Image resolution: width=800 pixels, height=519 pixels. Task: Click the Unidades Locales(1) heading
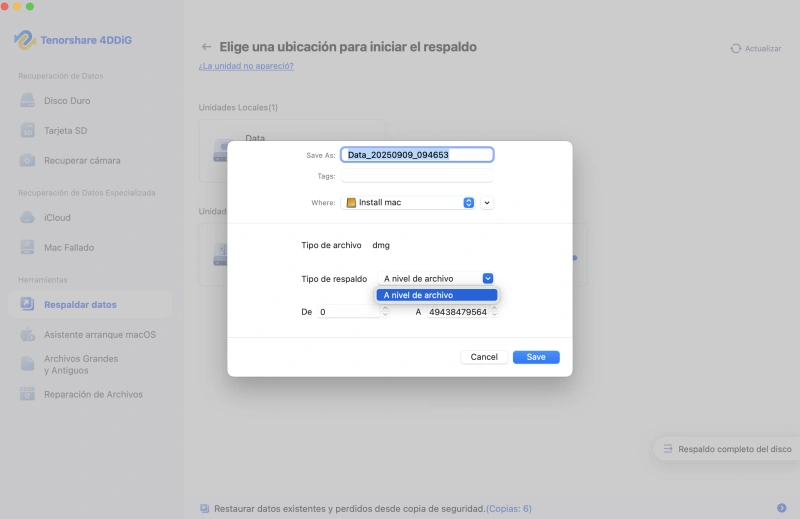[x=238, y=108]
